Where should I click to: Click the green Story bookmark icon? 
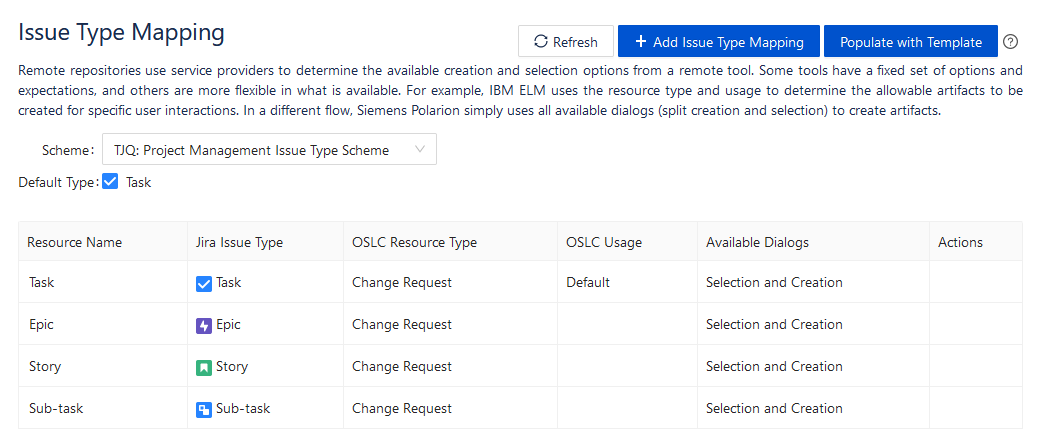204,368
